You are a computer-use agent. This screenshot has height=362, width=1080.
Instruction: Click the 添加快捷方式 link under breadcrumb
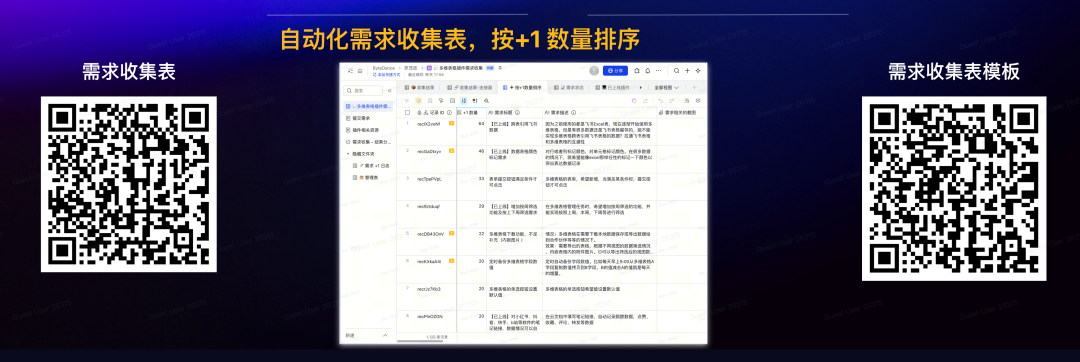coord(386,74)
